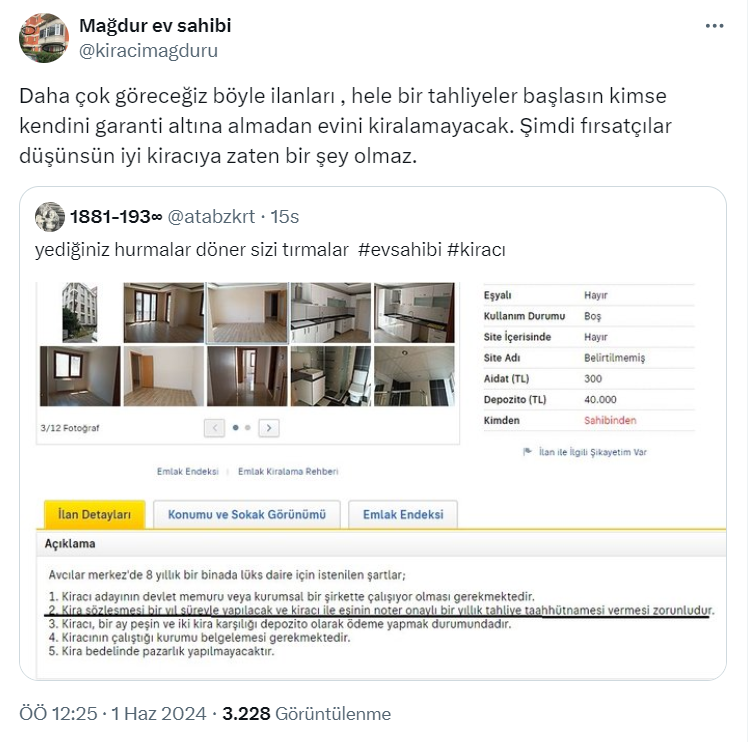Click the Sahibinden seller link
This screenshot has width=755, height=742.
[x=610, y=420]
